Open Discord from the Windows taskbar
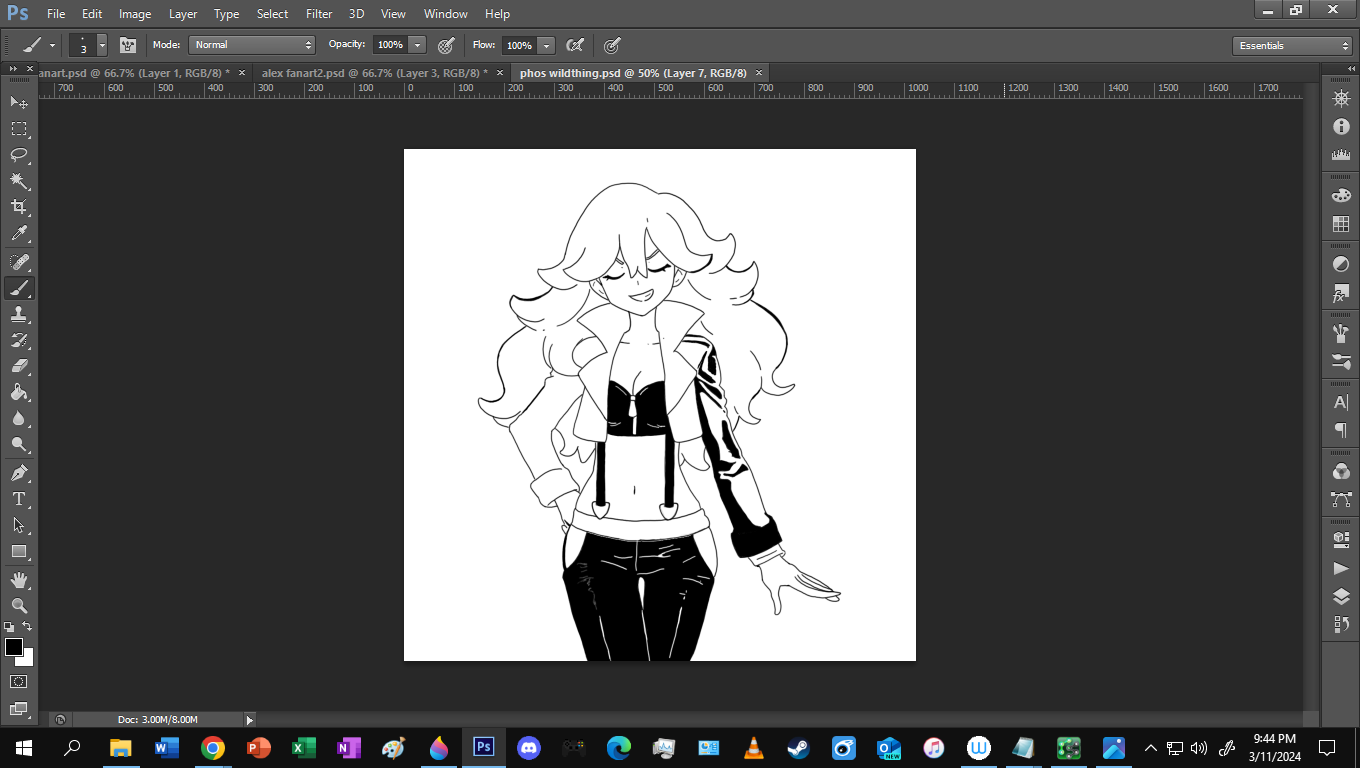1360x768 pixels. click(528, 747)
